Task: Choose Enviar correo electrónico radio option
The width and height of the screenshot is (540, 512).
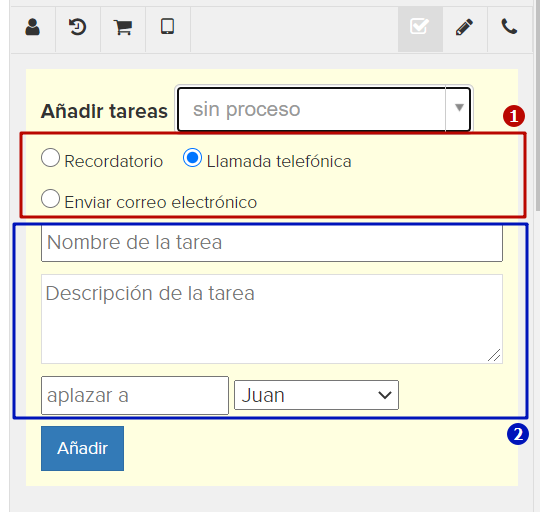Action: coord(51,199)
